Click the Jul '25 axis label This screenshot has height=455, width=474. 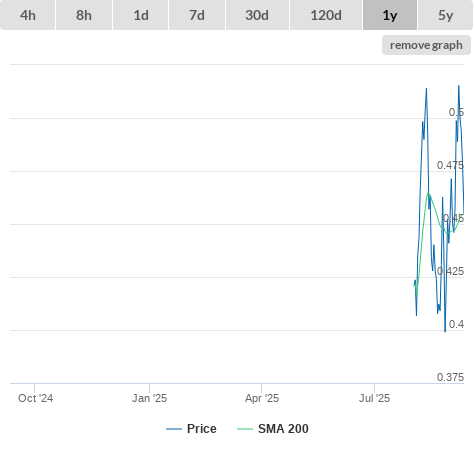[x=374, y=398]
